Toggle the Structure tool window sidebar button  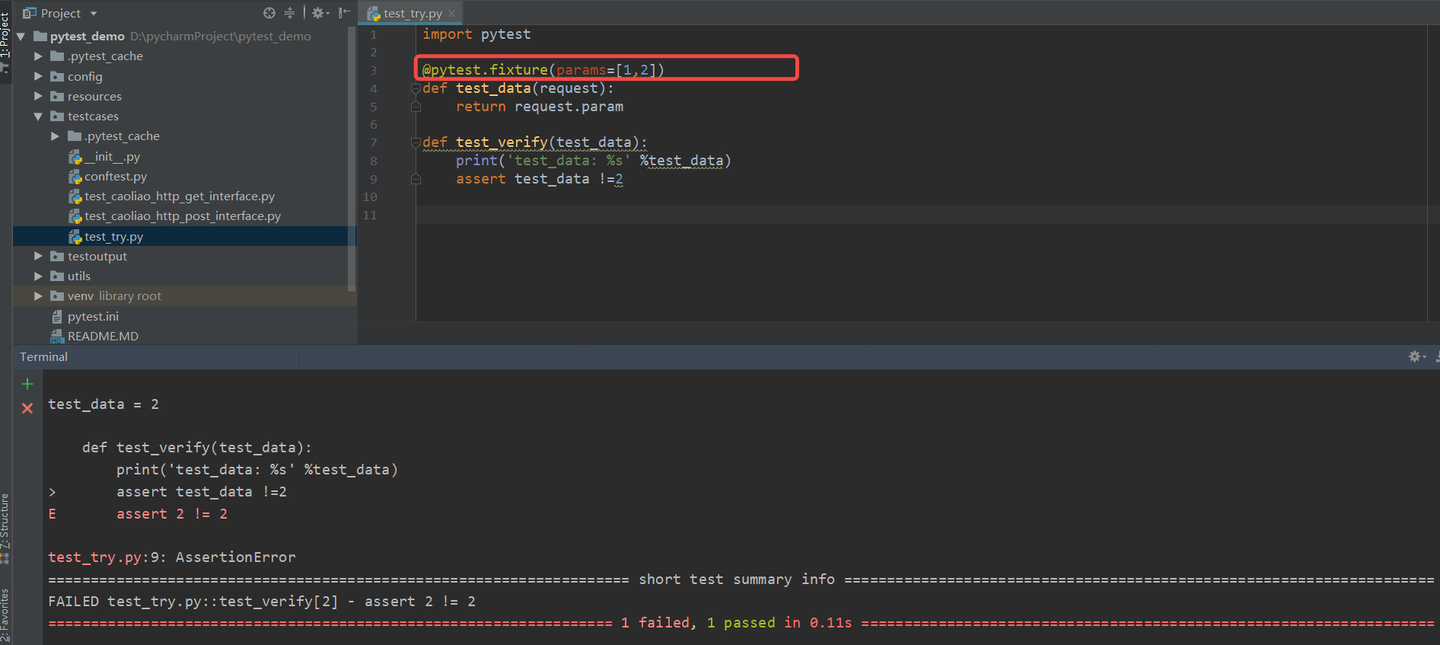(7, 520)
